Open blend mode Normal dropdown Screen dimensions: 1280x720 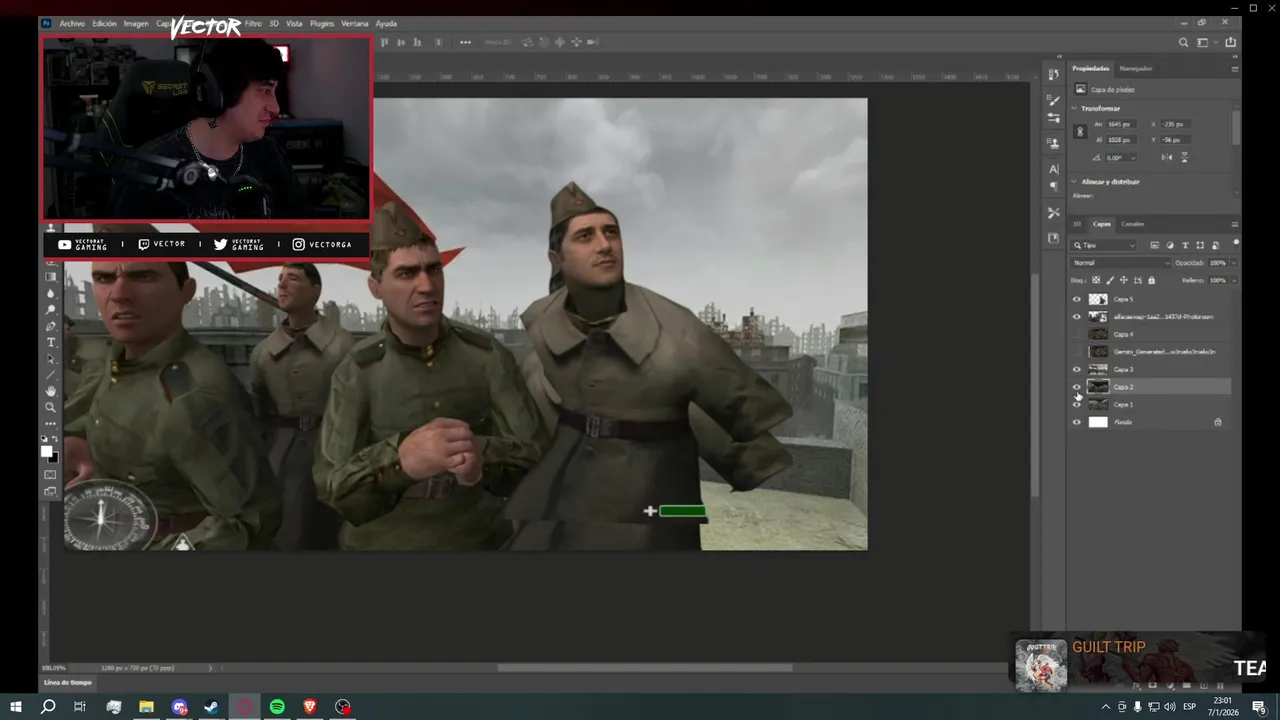(1120, 263)
